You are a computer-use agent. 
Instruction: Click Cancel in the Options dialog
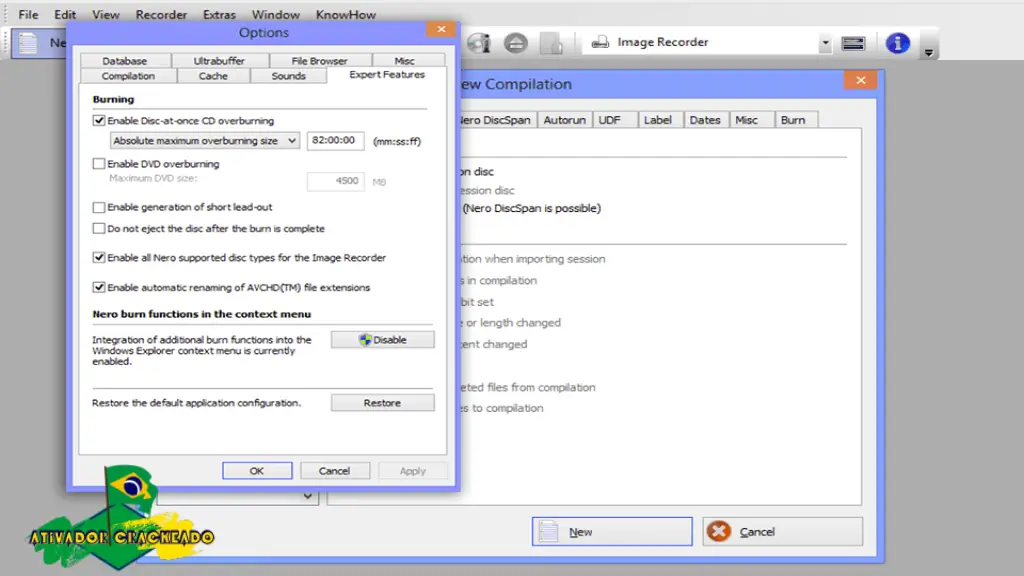click(334, 471)
